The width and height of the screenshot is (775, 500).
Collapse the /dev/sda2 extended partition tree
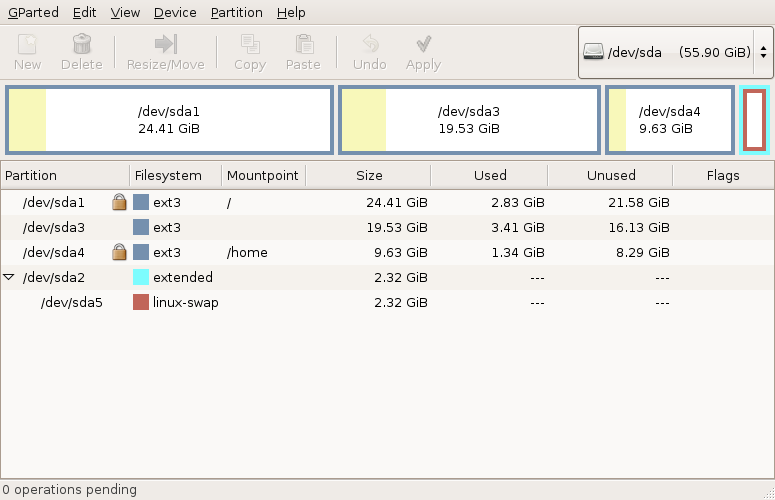9,277
